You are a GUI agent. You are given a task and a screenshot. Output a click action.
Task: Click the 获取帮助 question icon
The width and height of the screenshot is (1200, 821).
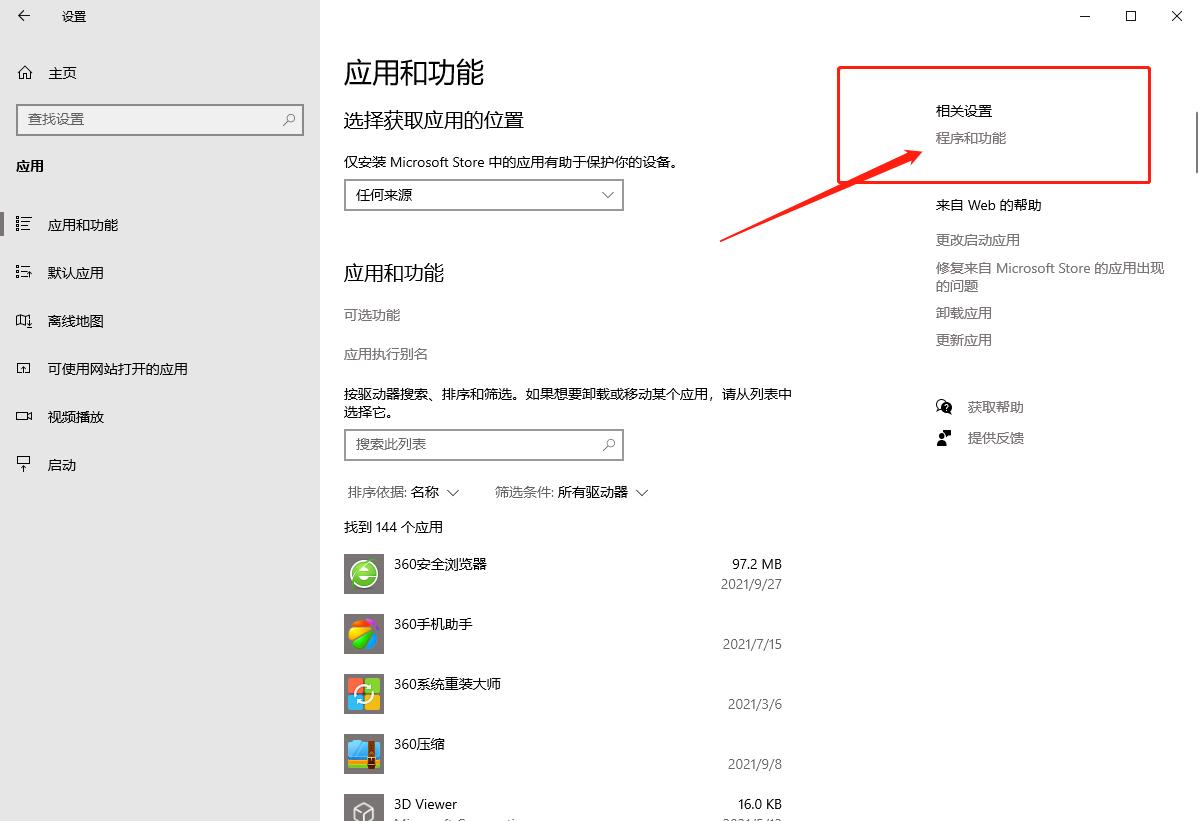(x=942, y=407)
